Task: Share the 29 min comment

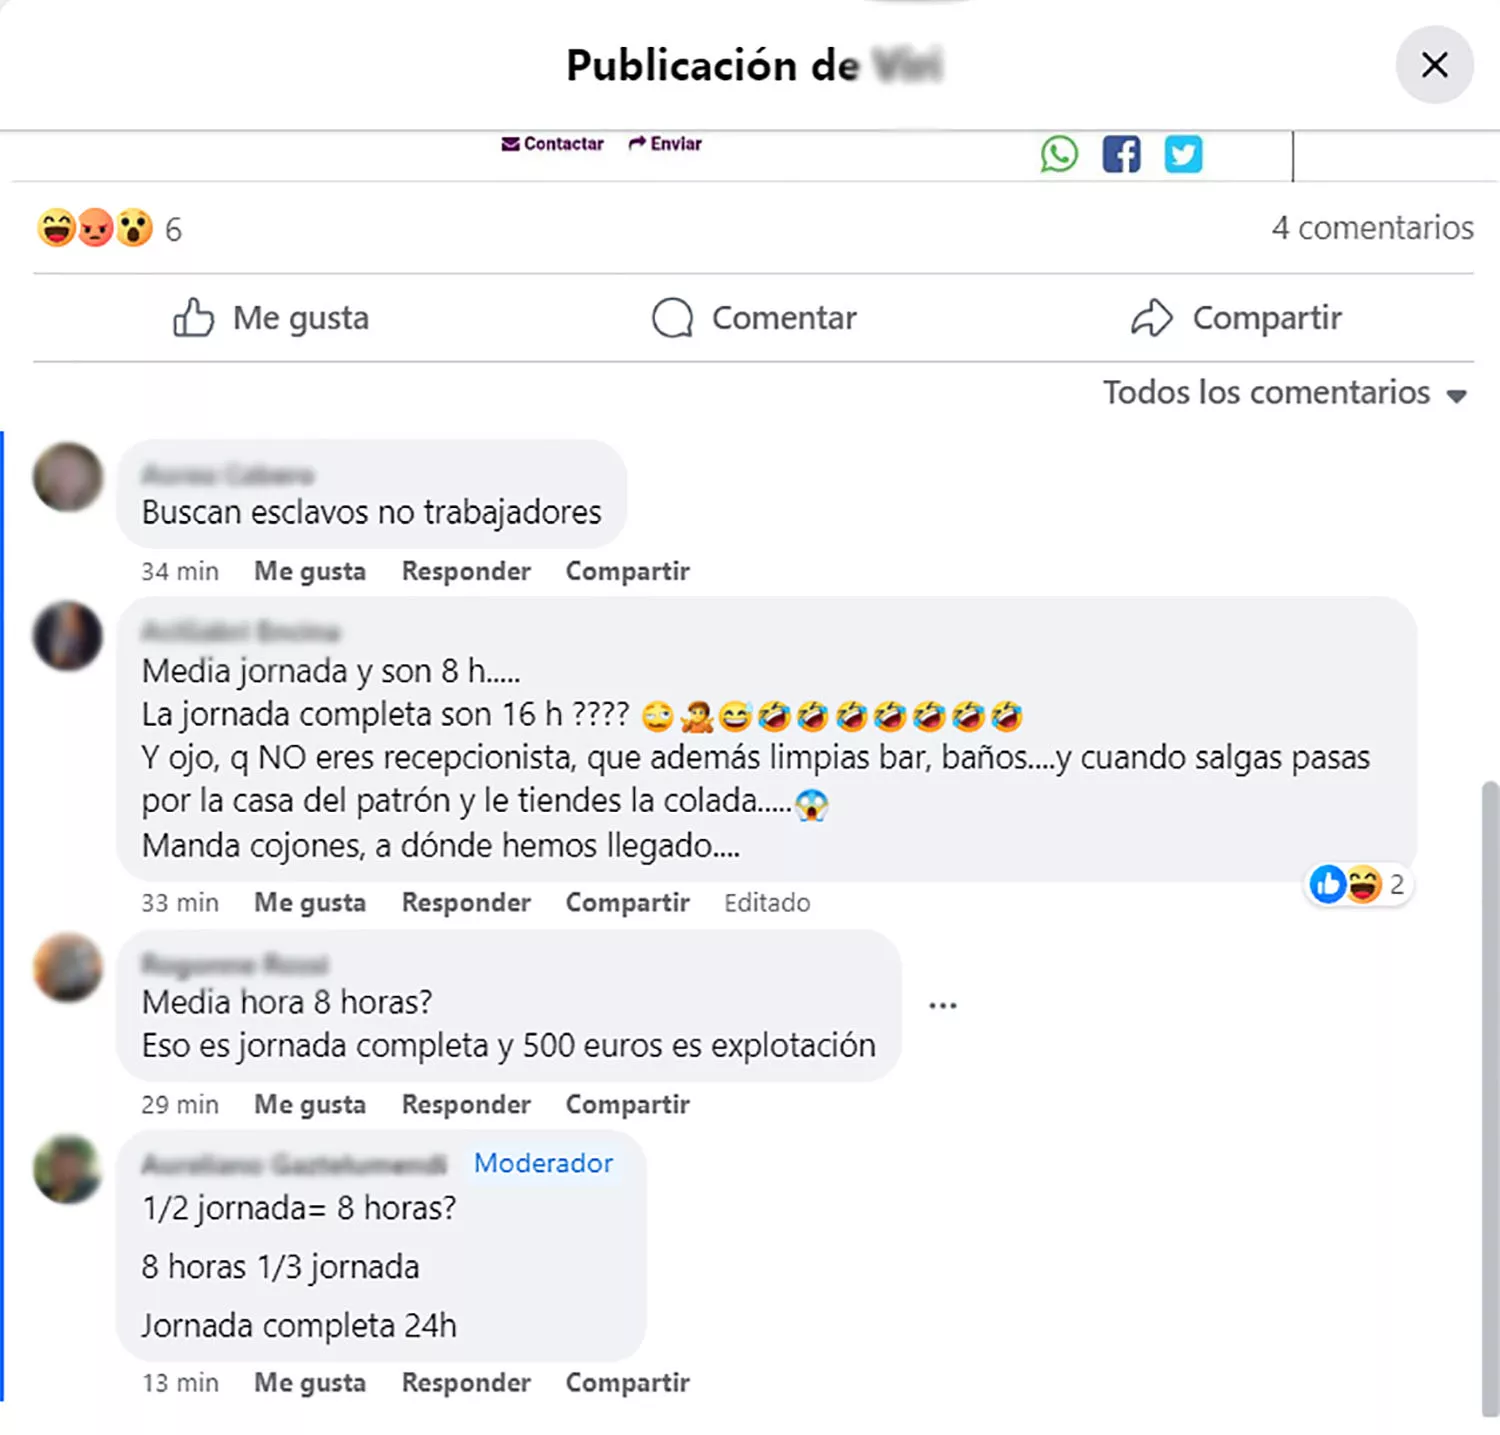Action: (628, 1105)
